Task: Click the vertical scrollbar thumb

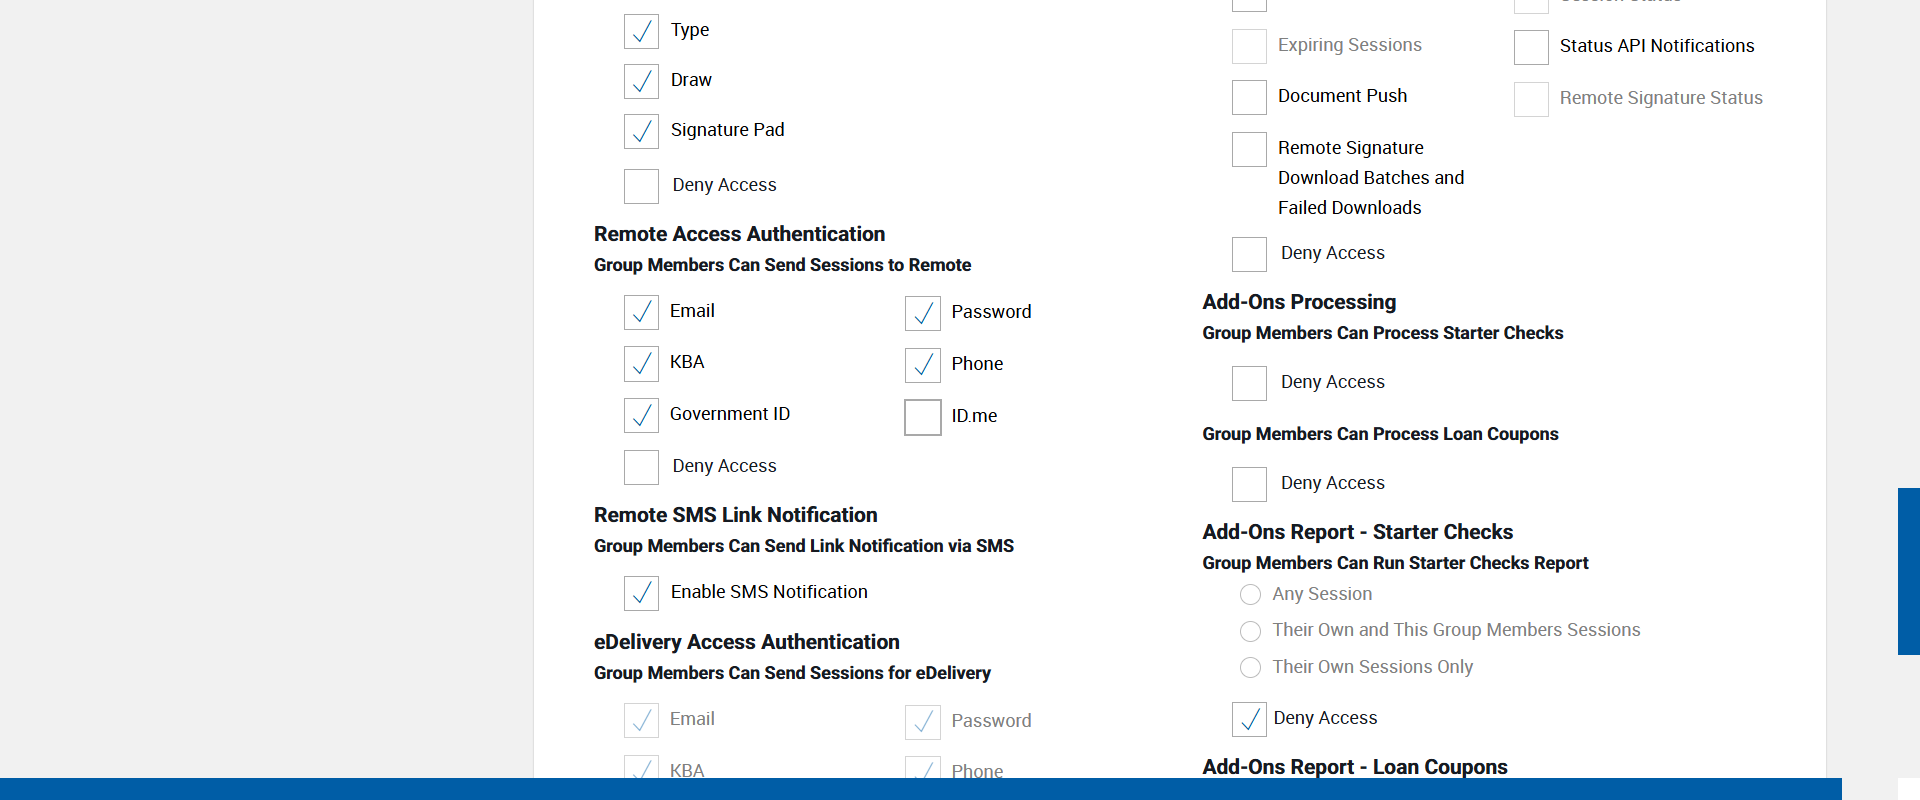Action: (1909, 571)
